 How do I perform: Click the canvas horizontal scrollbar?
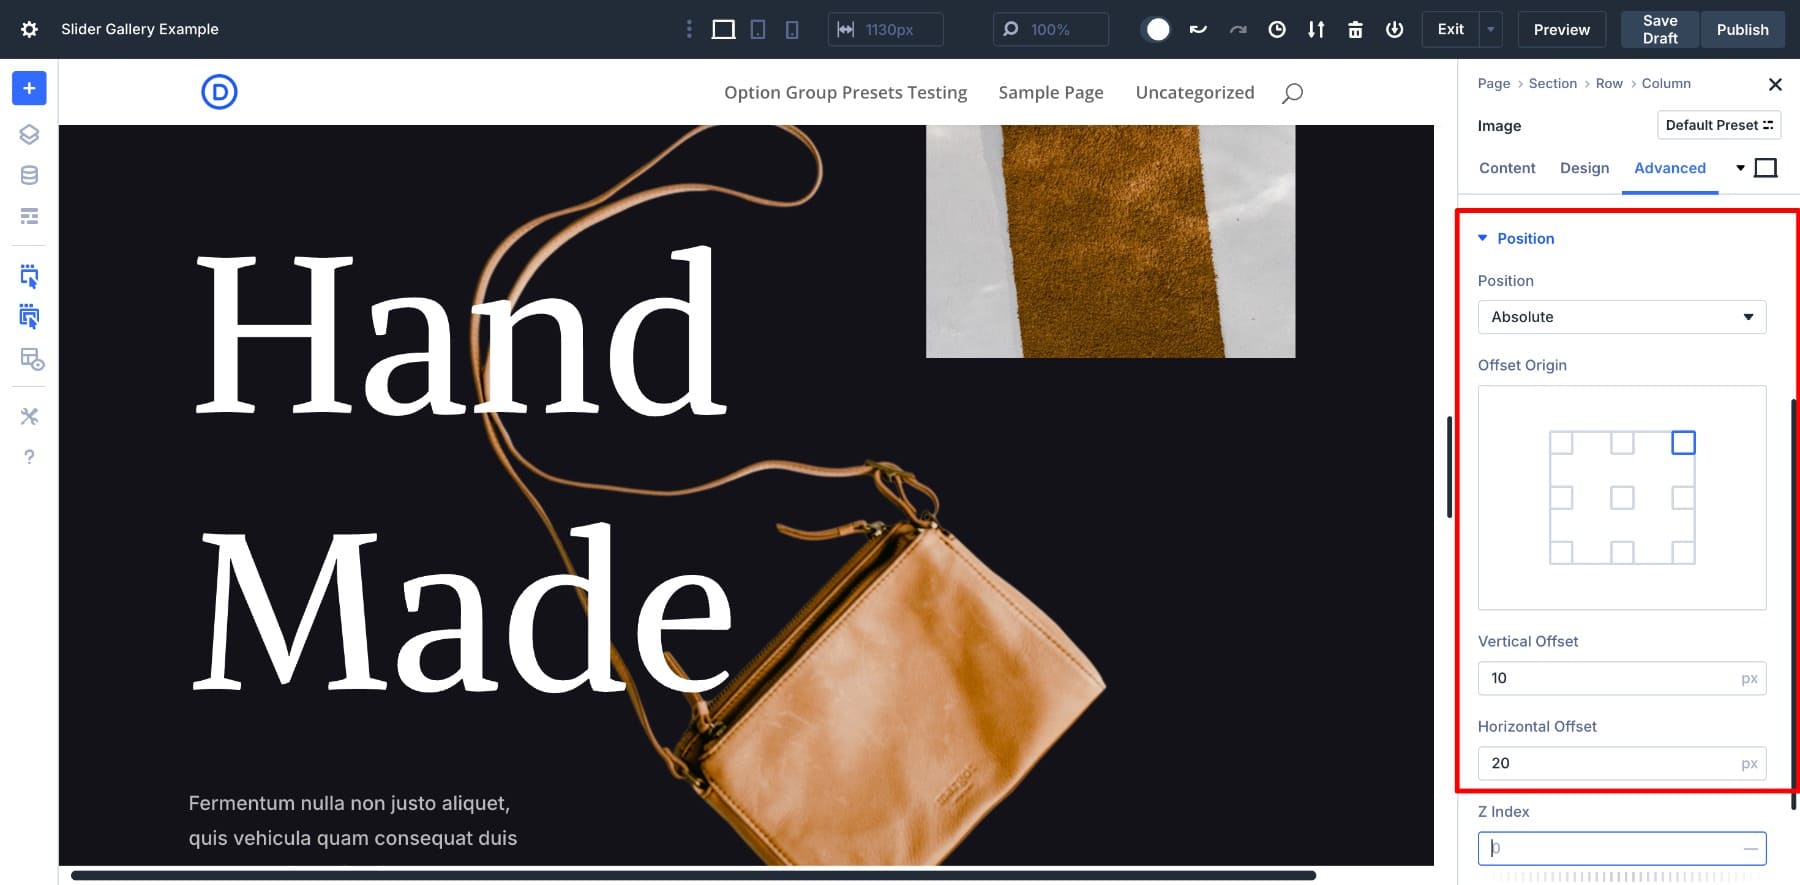coord(693,876)
